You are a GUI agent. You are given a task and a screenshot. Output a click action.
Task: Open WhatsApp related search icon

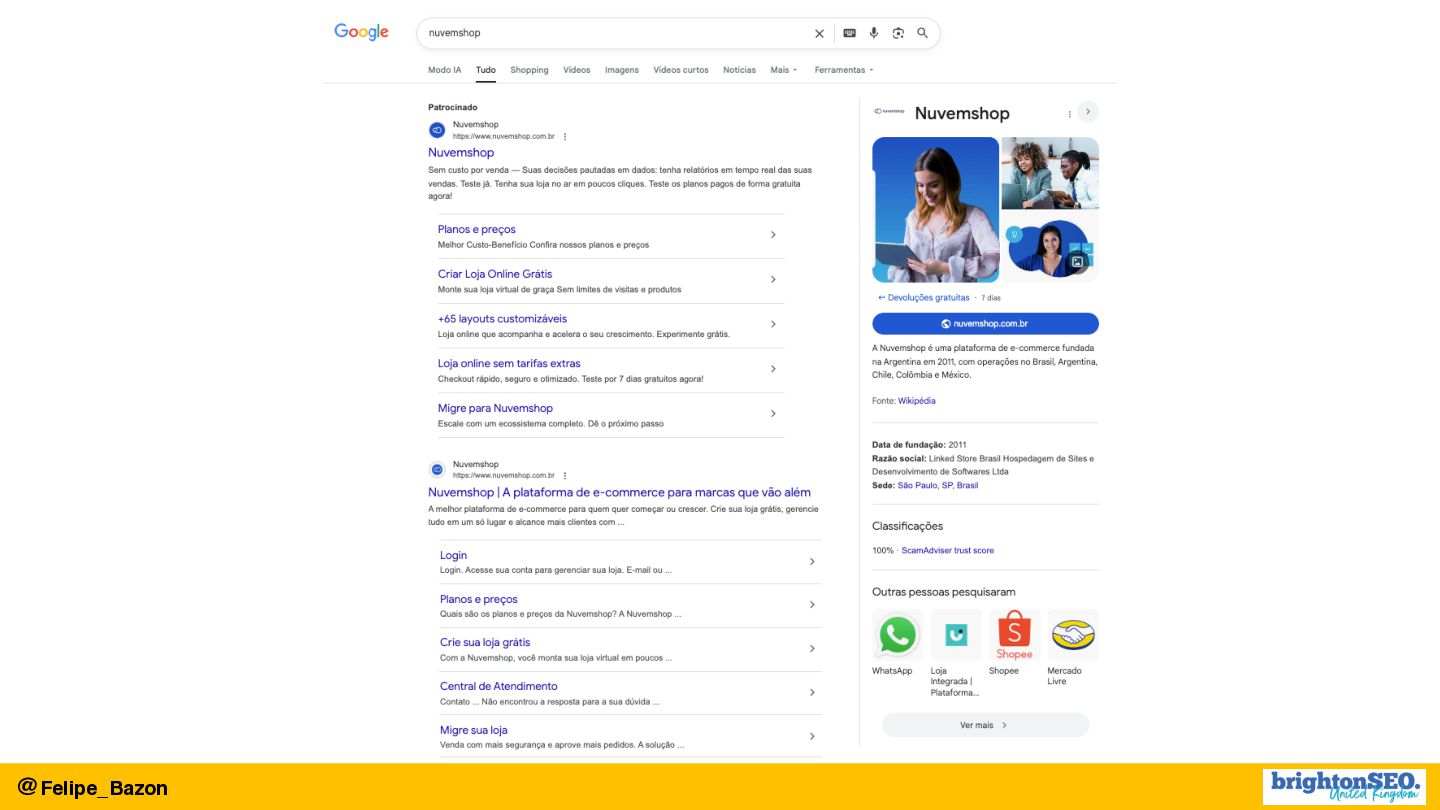(x=897, y=635)
